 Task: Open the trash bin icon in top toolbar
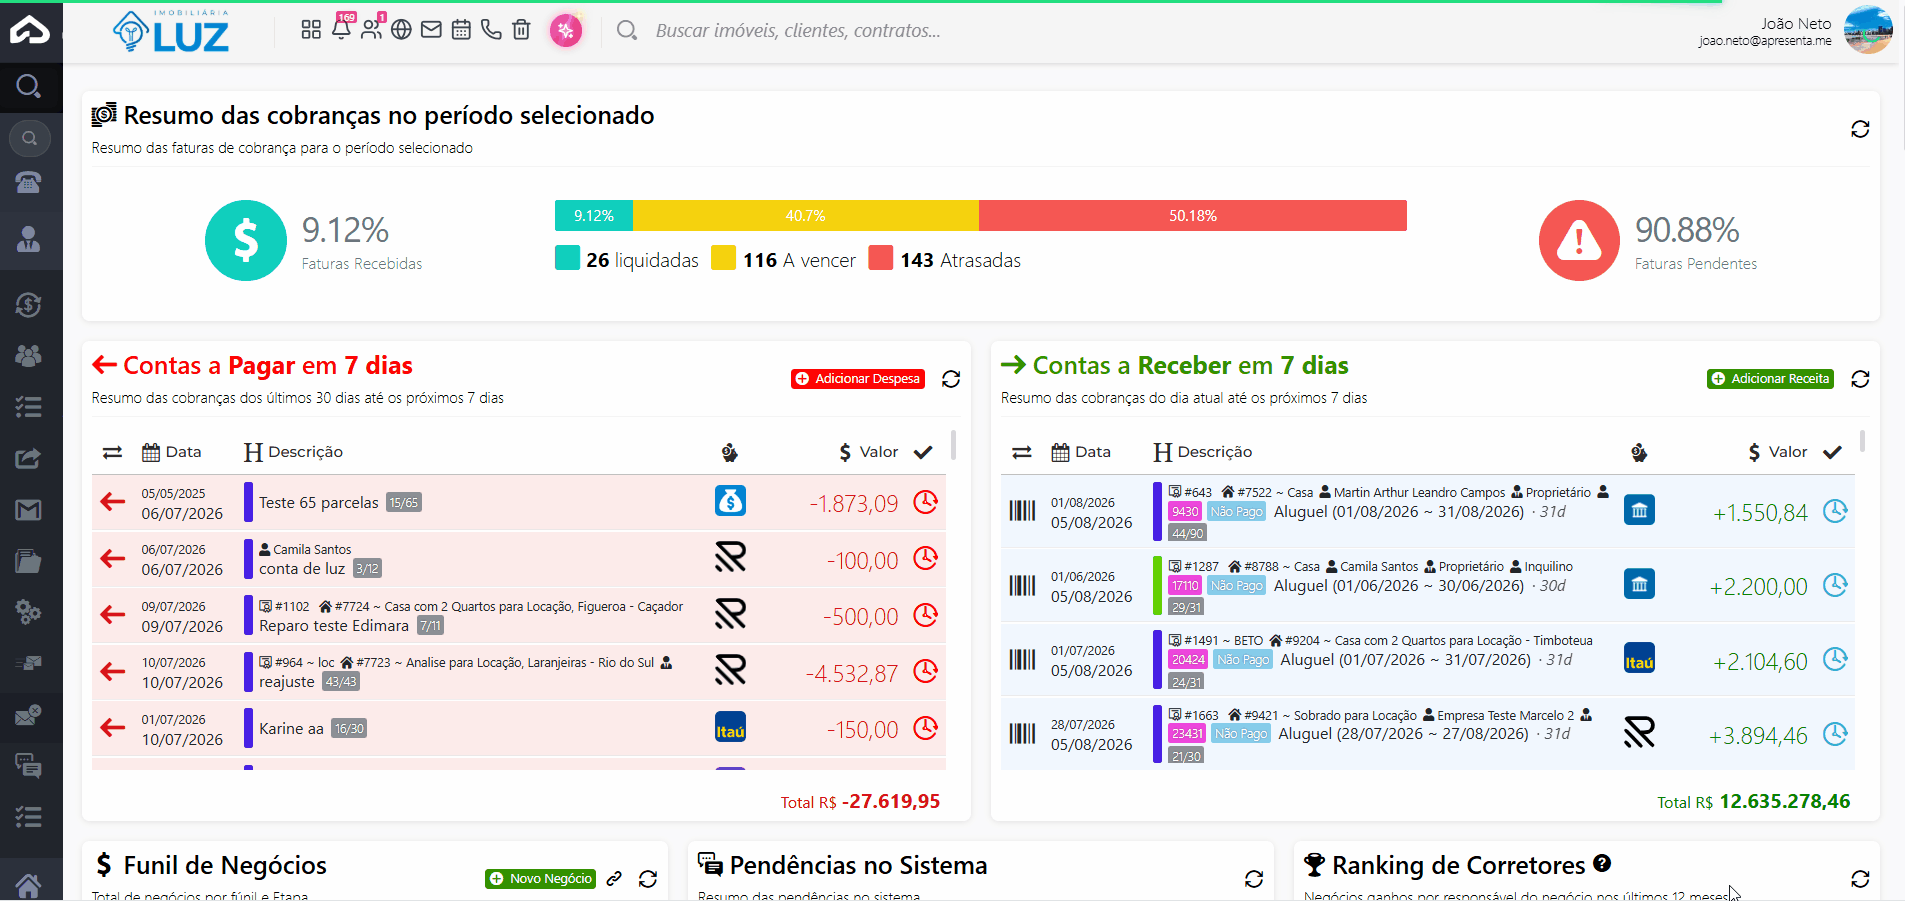(x=521, y=30)
